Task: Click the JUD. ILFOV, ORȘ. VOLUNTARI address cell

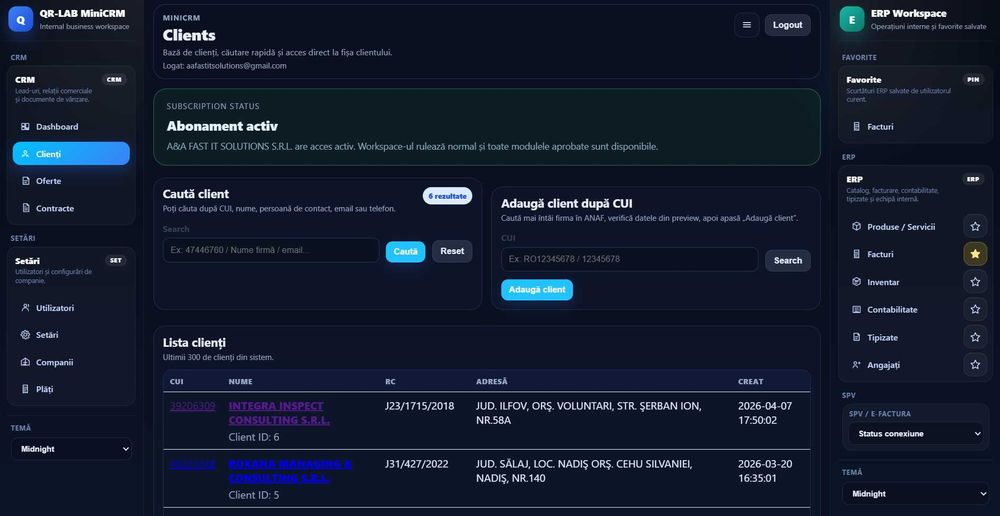Action: 589,413
